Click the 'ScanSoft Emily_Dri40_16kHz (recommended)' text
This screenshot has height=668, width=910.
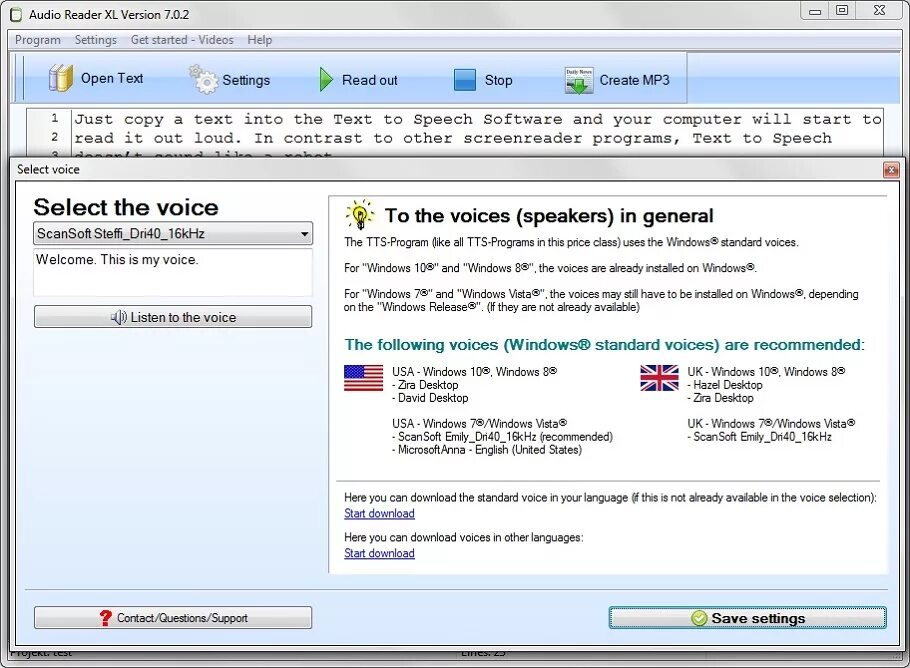pos(505,436)
